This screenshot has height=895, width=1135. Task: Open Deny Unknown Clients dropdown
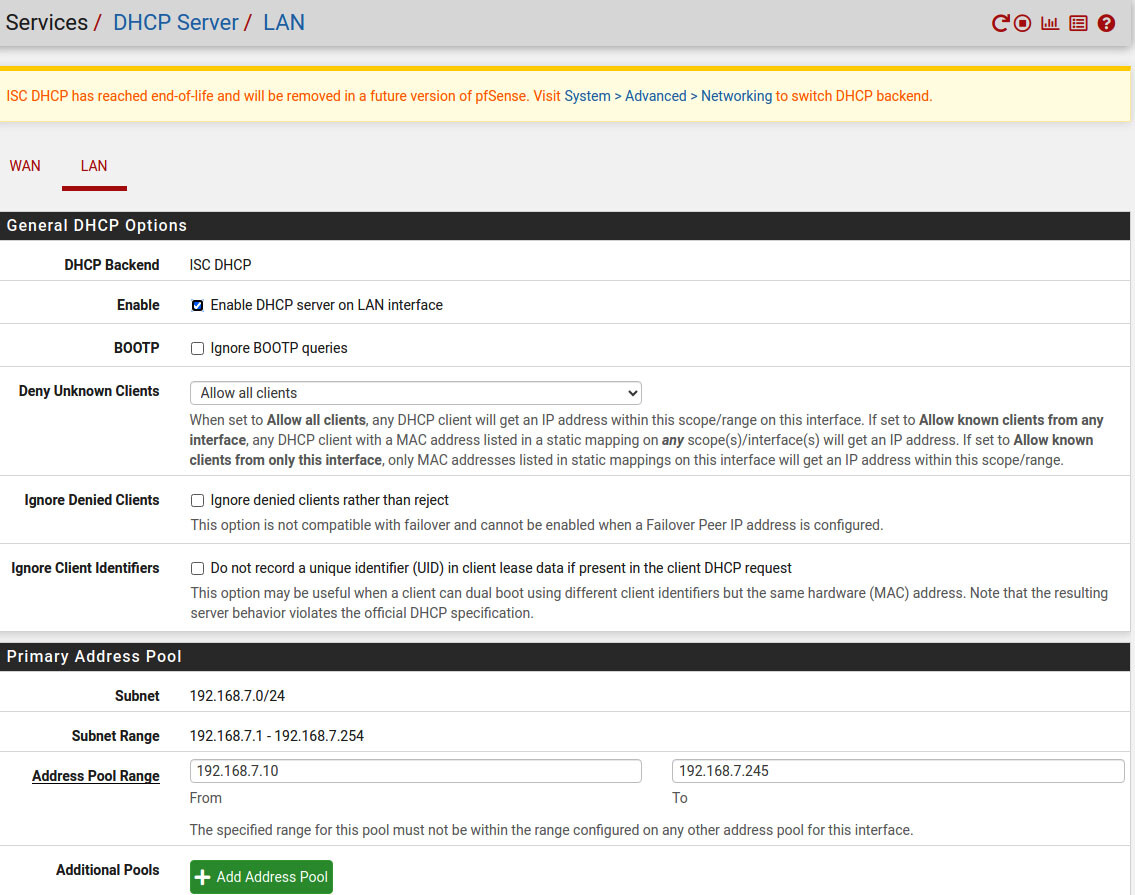(415, 392)
